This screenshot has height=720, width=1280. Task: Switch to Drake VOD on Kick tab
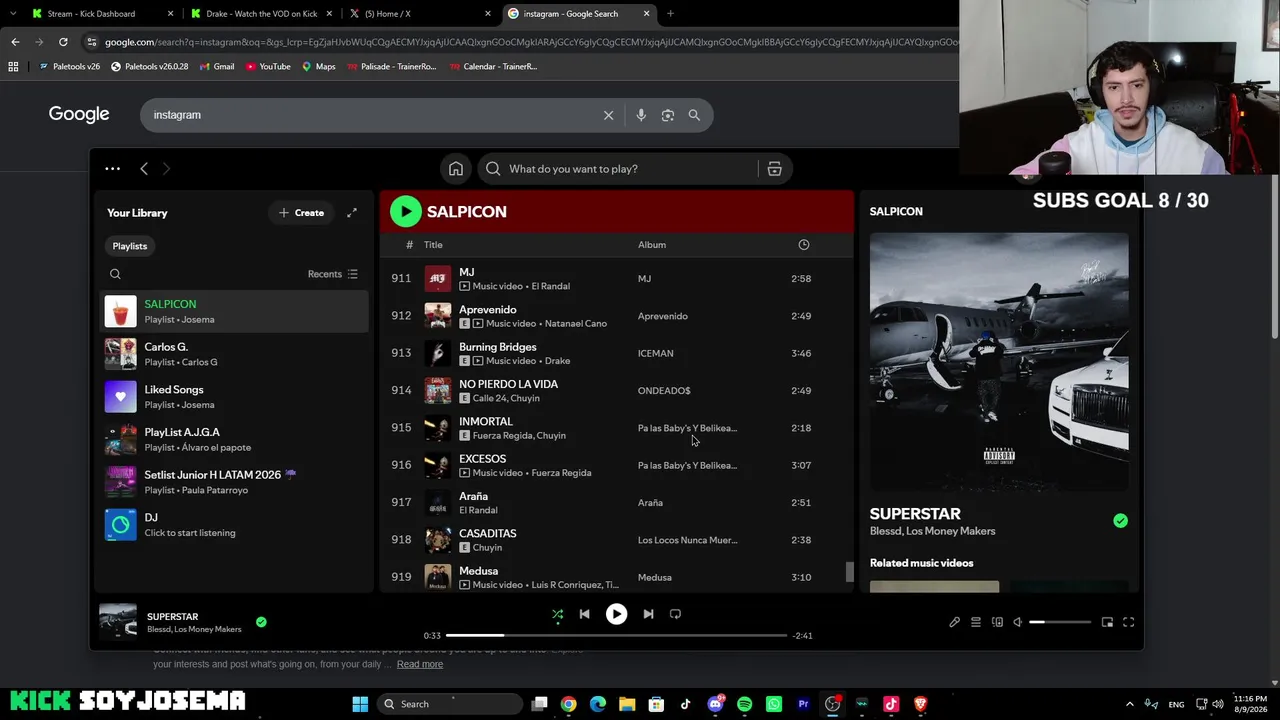261,14
